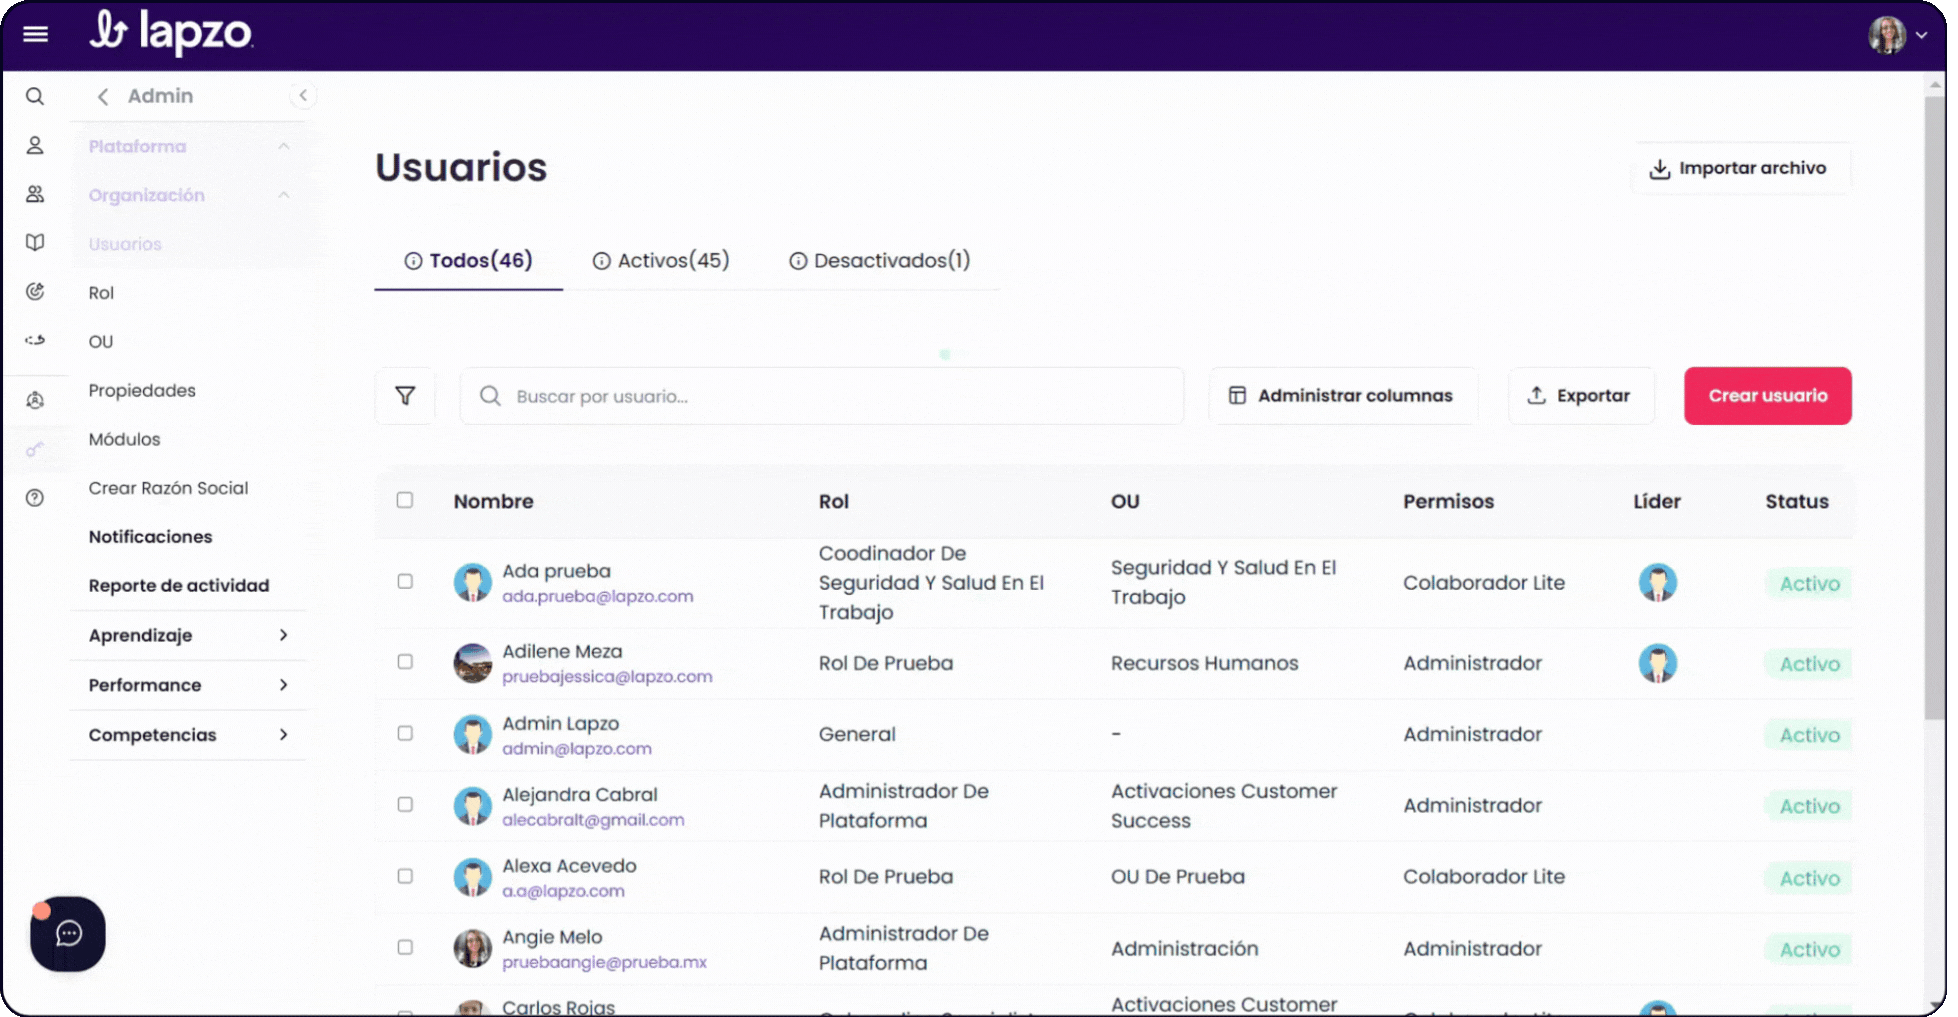Select the profile person icon in the sidebar
Viewport: 1958px width, 1017px height.
click(x=35, y=145)
